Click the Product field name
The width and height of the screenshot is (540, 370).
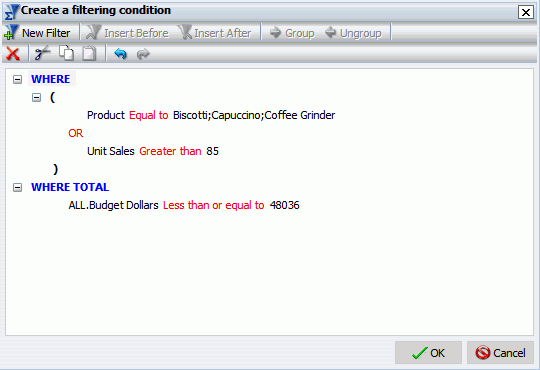point(106,115)
